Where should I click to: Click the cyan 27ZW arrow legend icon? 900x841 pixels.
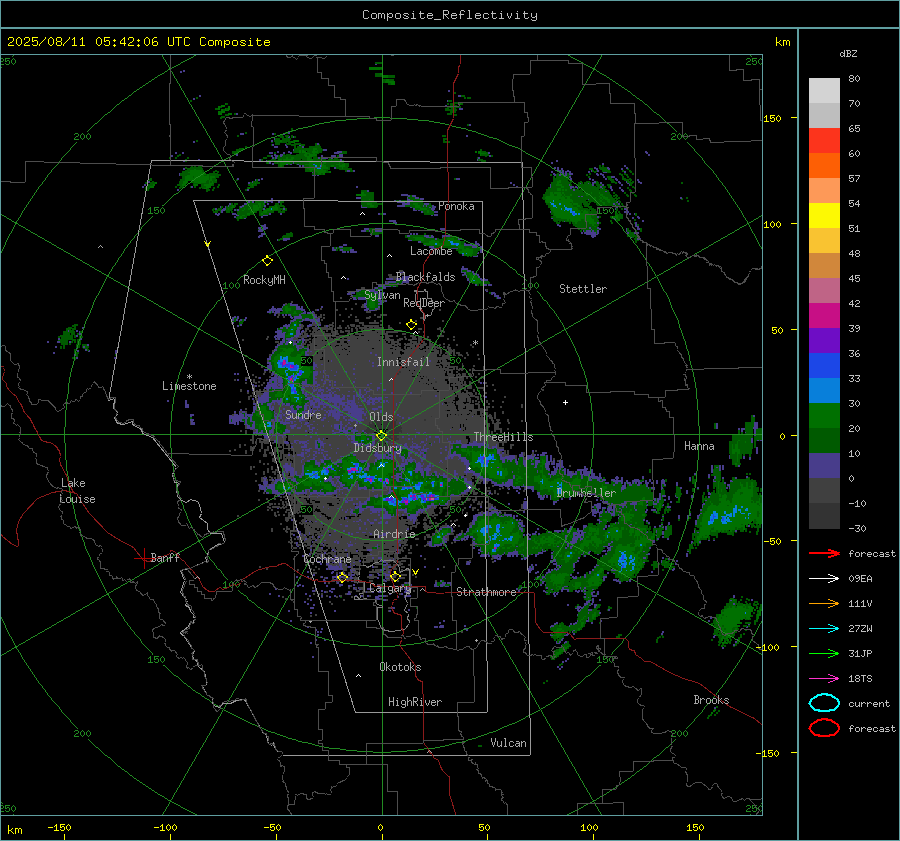824,629
